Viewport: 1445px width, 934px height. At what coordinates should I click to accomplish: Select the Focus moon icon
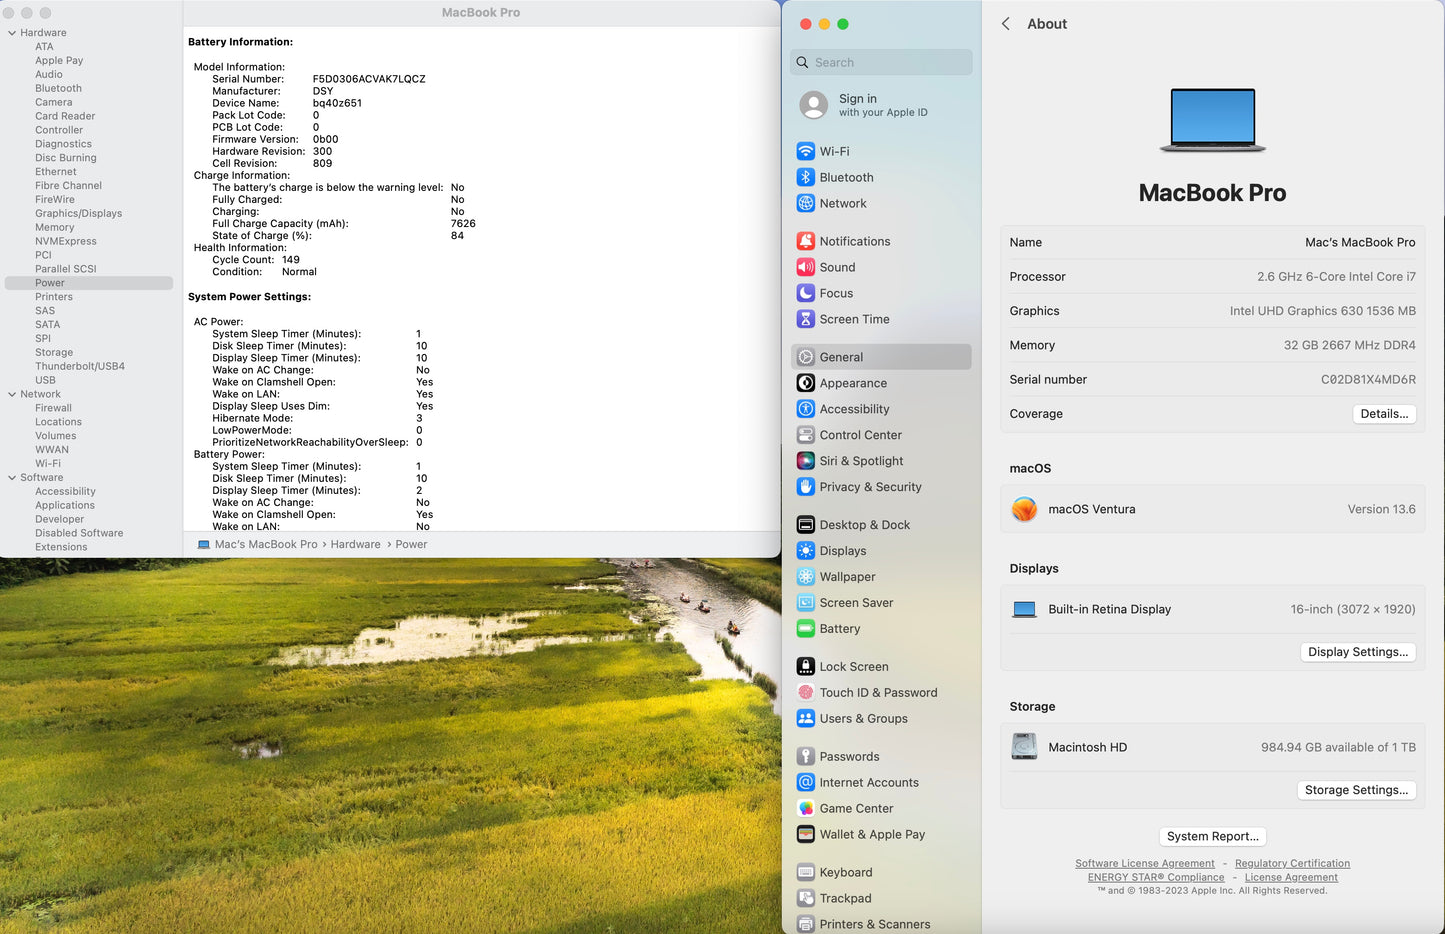[x=806, y=293]
